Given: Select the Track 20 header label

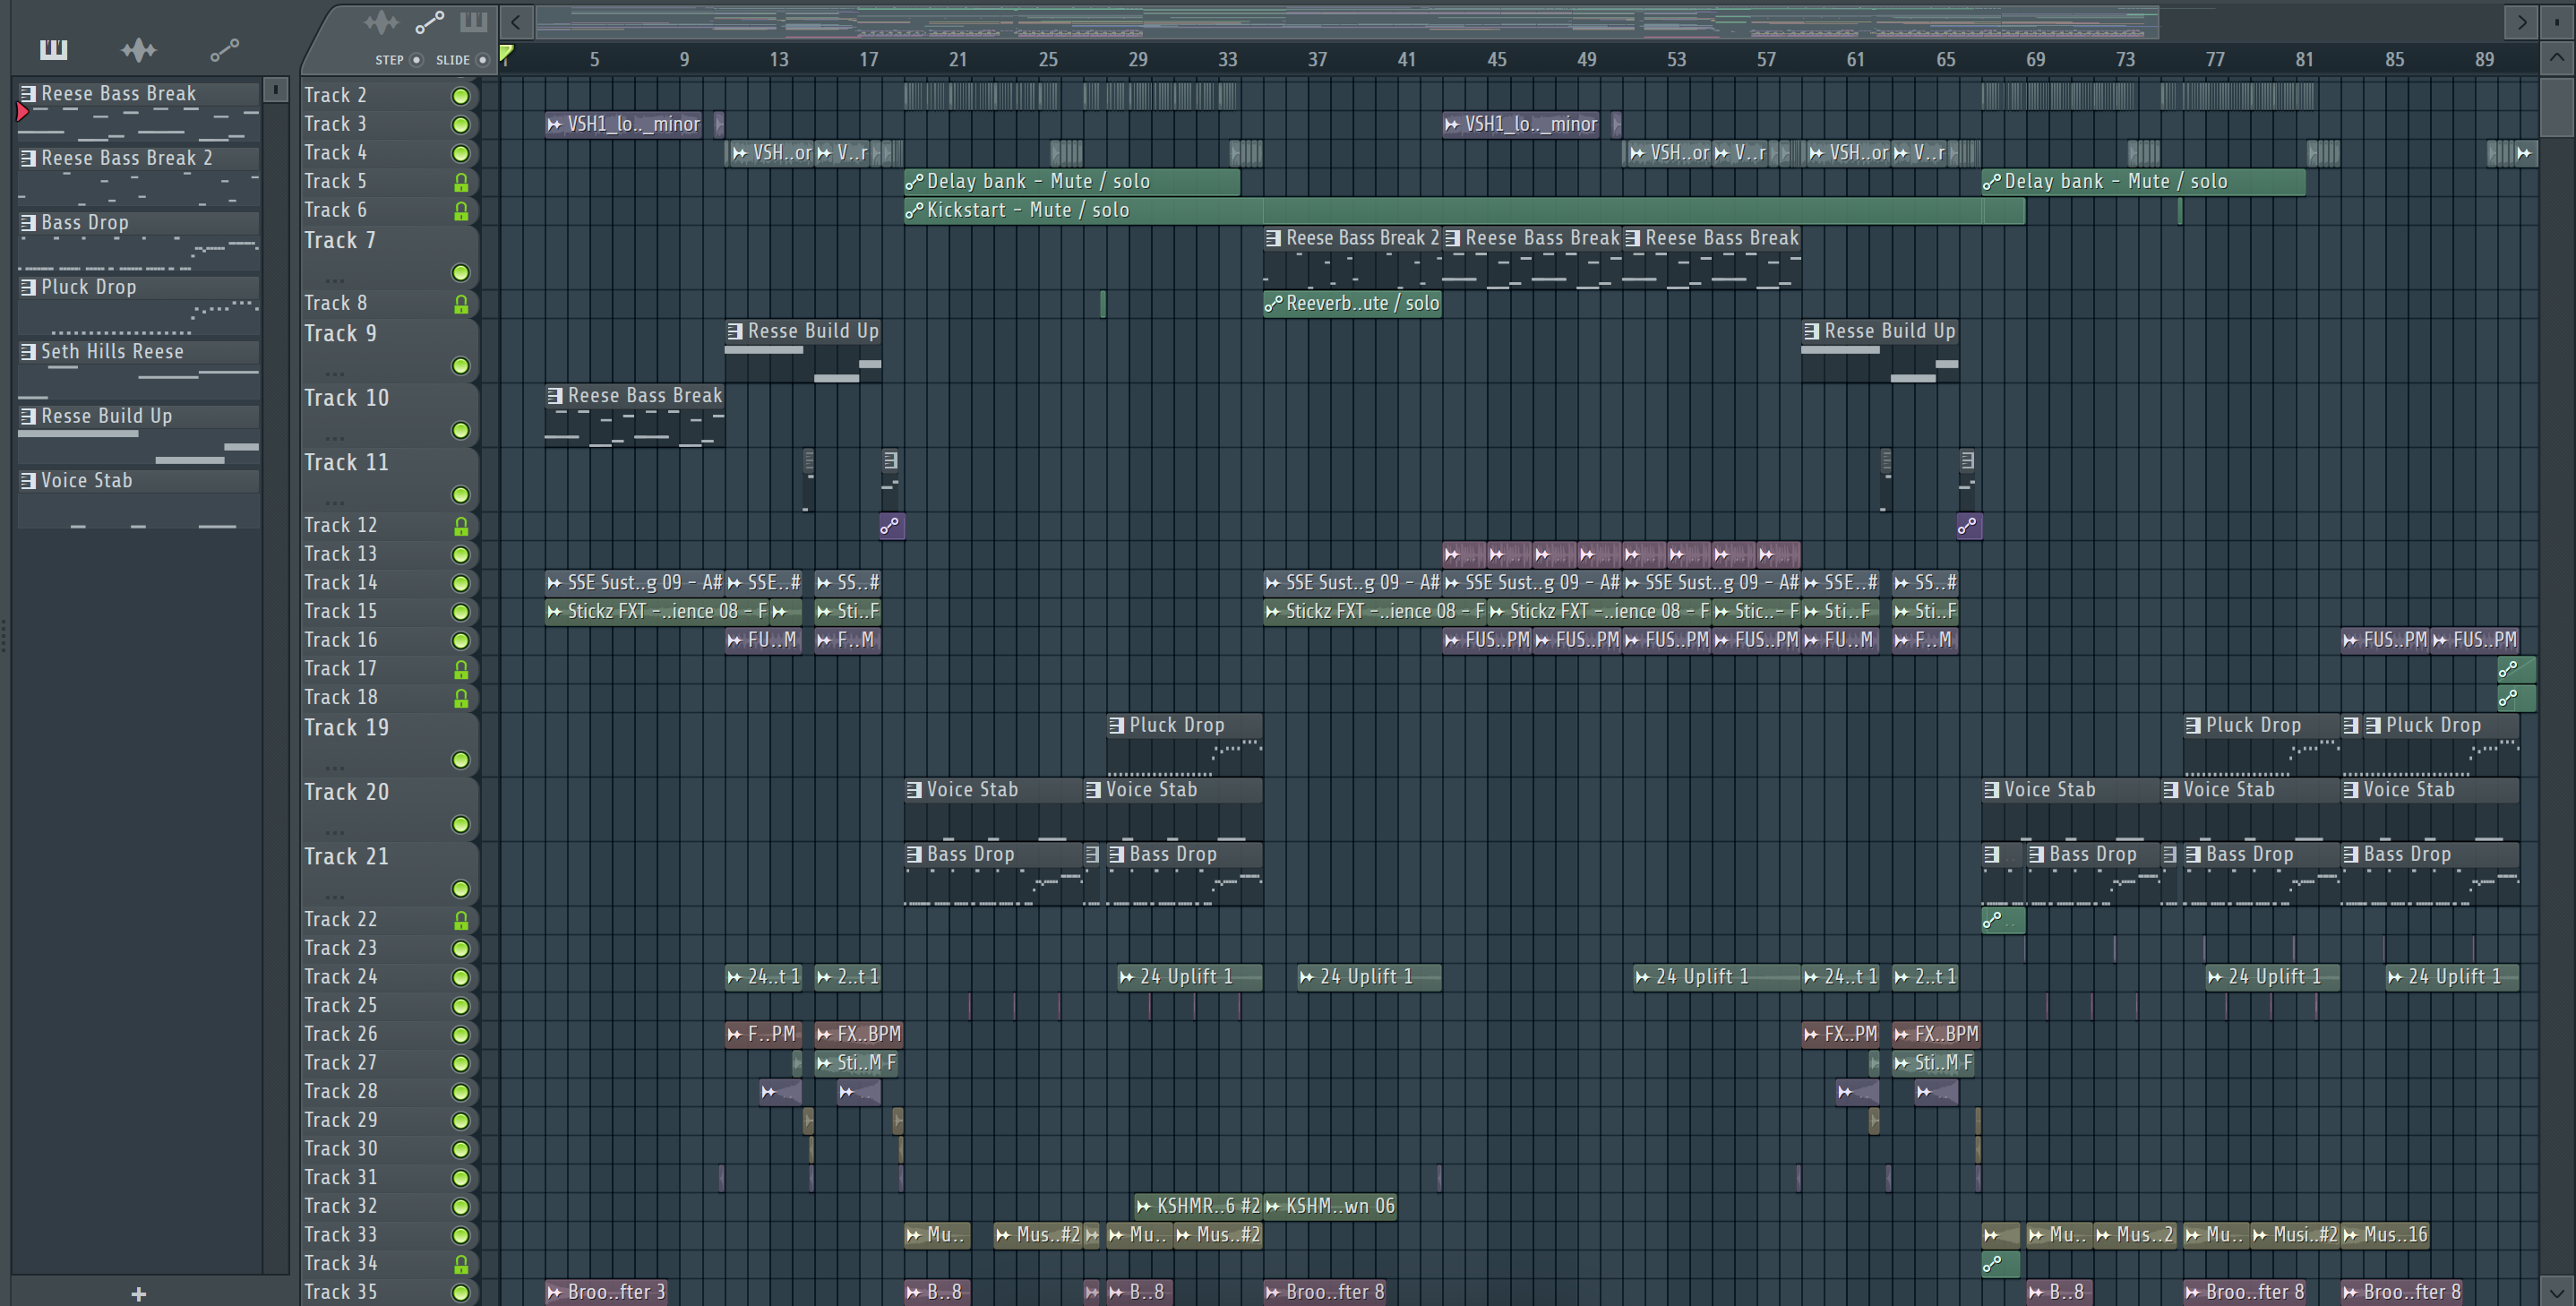Looking at the screenshot, I should [346, 792].
